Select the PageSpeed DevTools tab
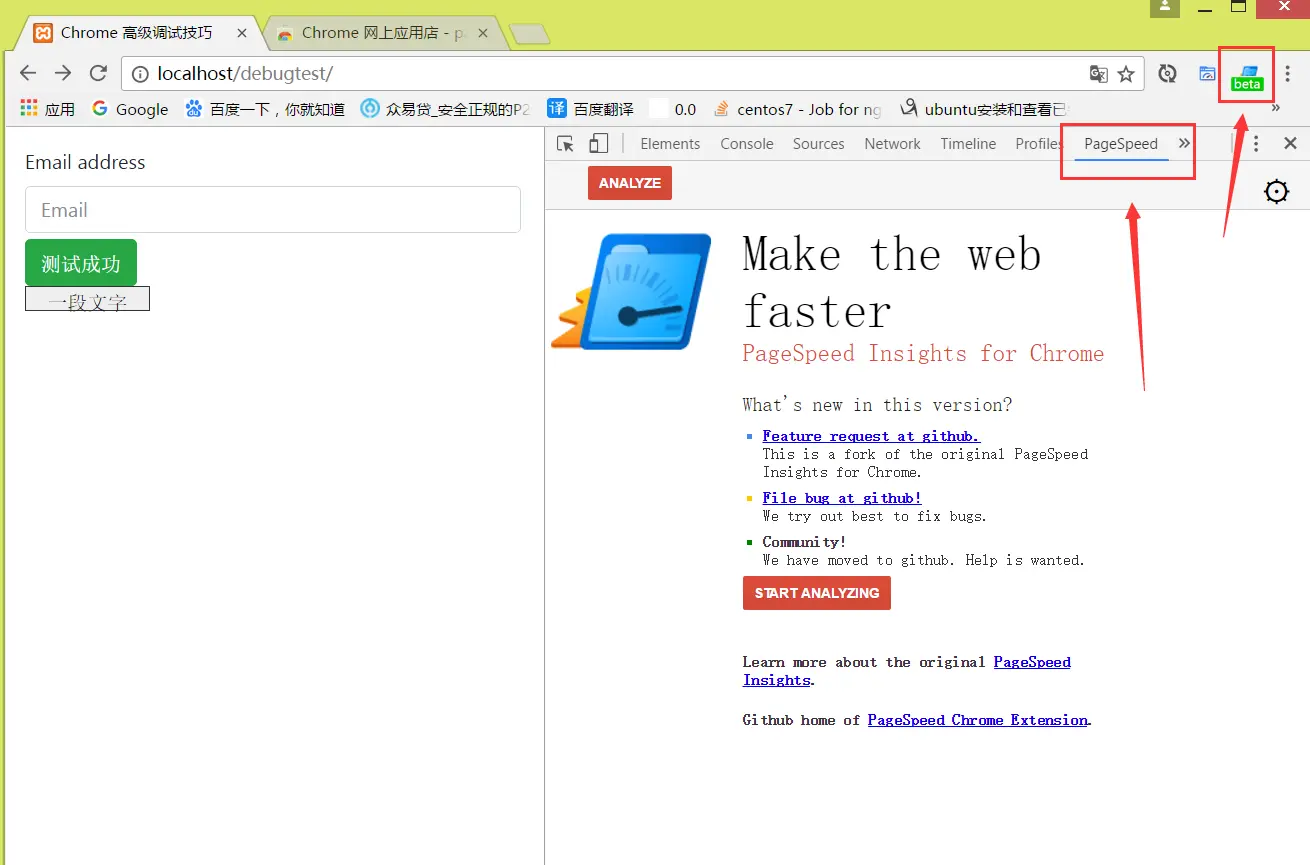 coord(1121,144)
